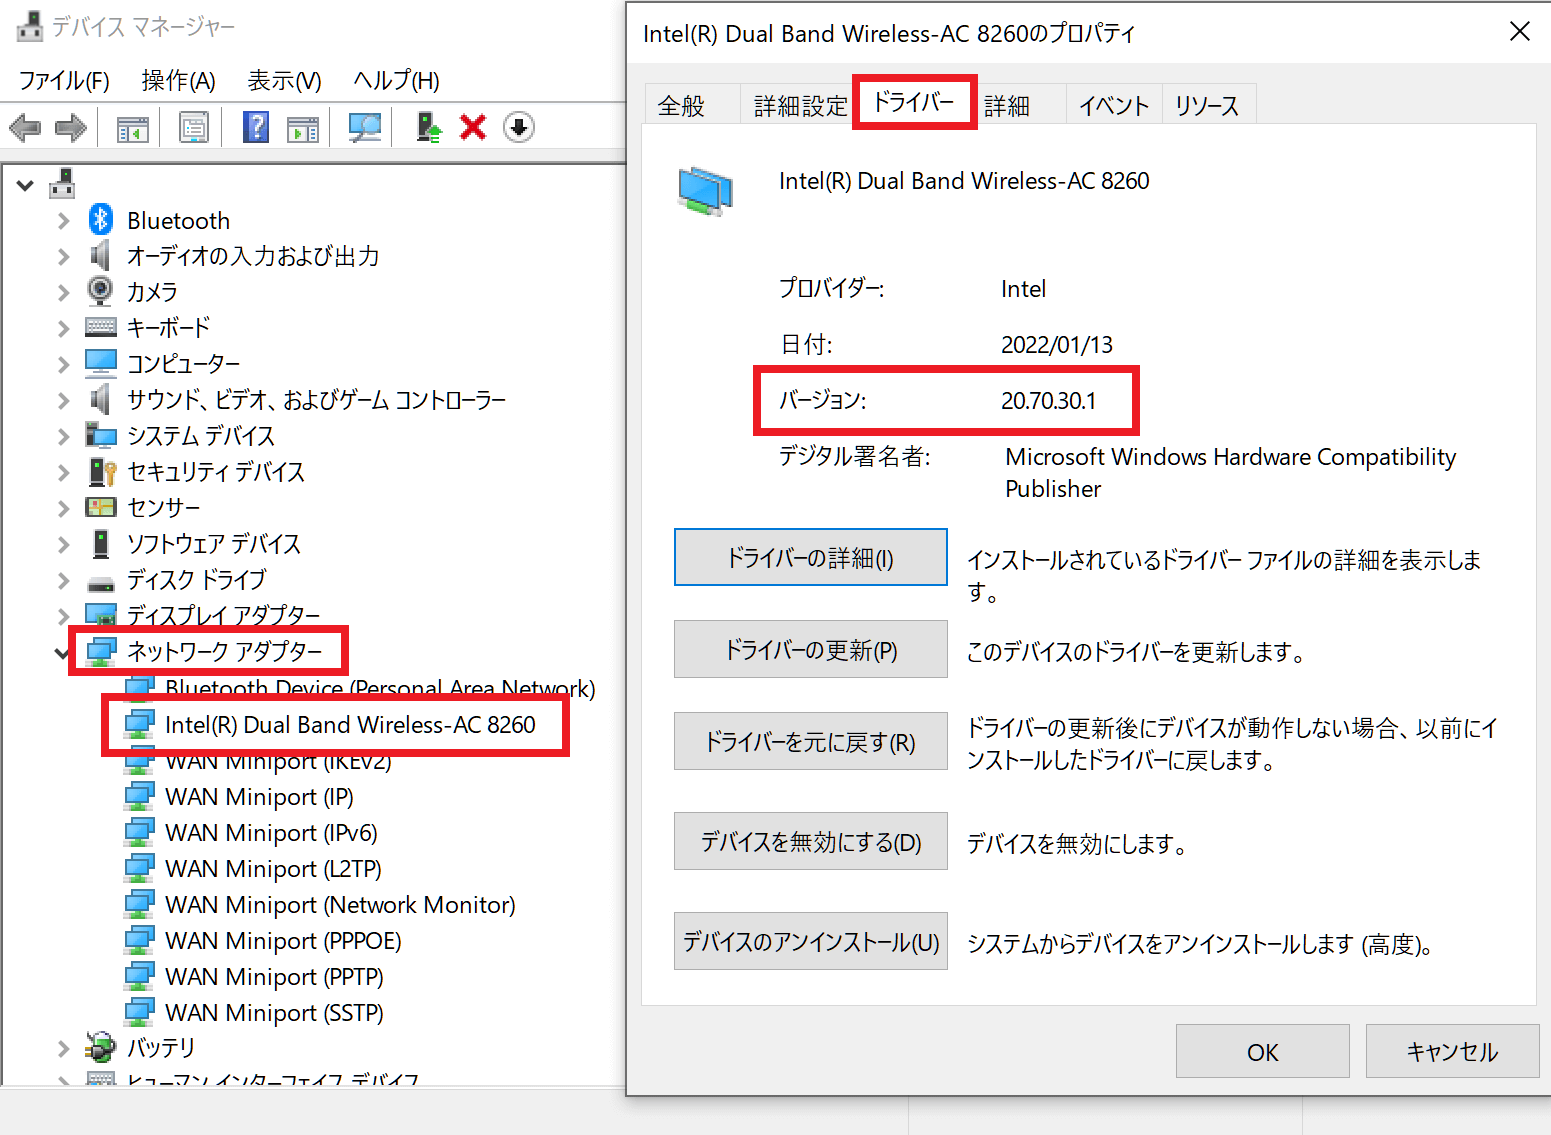The height and width of the screenshot is (1135, 1551).
Task: Select Intel(R) Dual Band Wireless-AC 8260 tree item
Action: tap(350, 724)
